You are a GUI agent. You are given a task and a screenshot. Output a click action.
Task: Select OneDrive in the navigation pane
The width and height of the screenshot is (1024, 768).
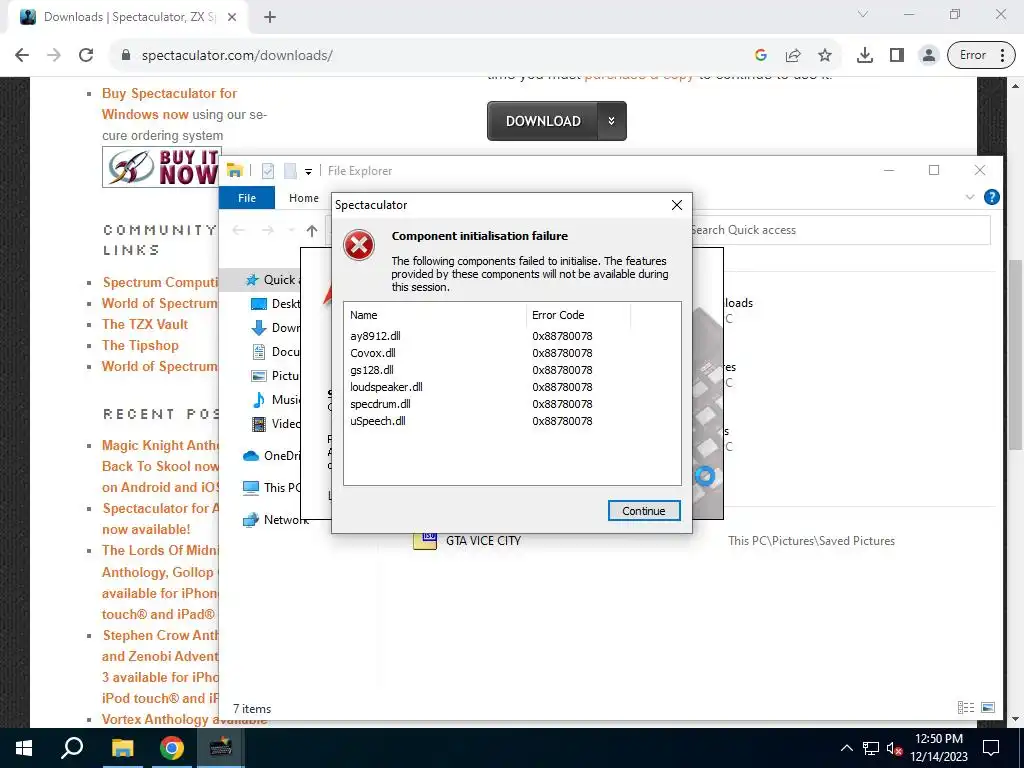271,456
